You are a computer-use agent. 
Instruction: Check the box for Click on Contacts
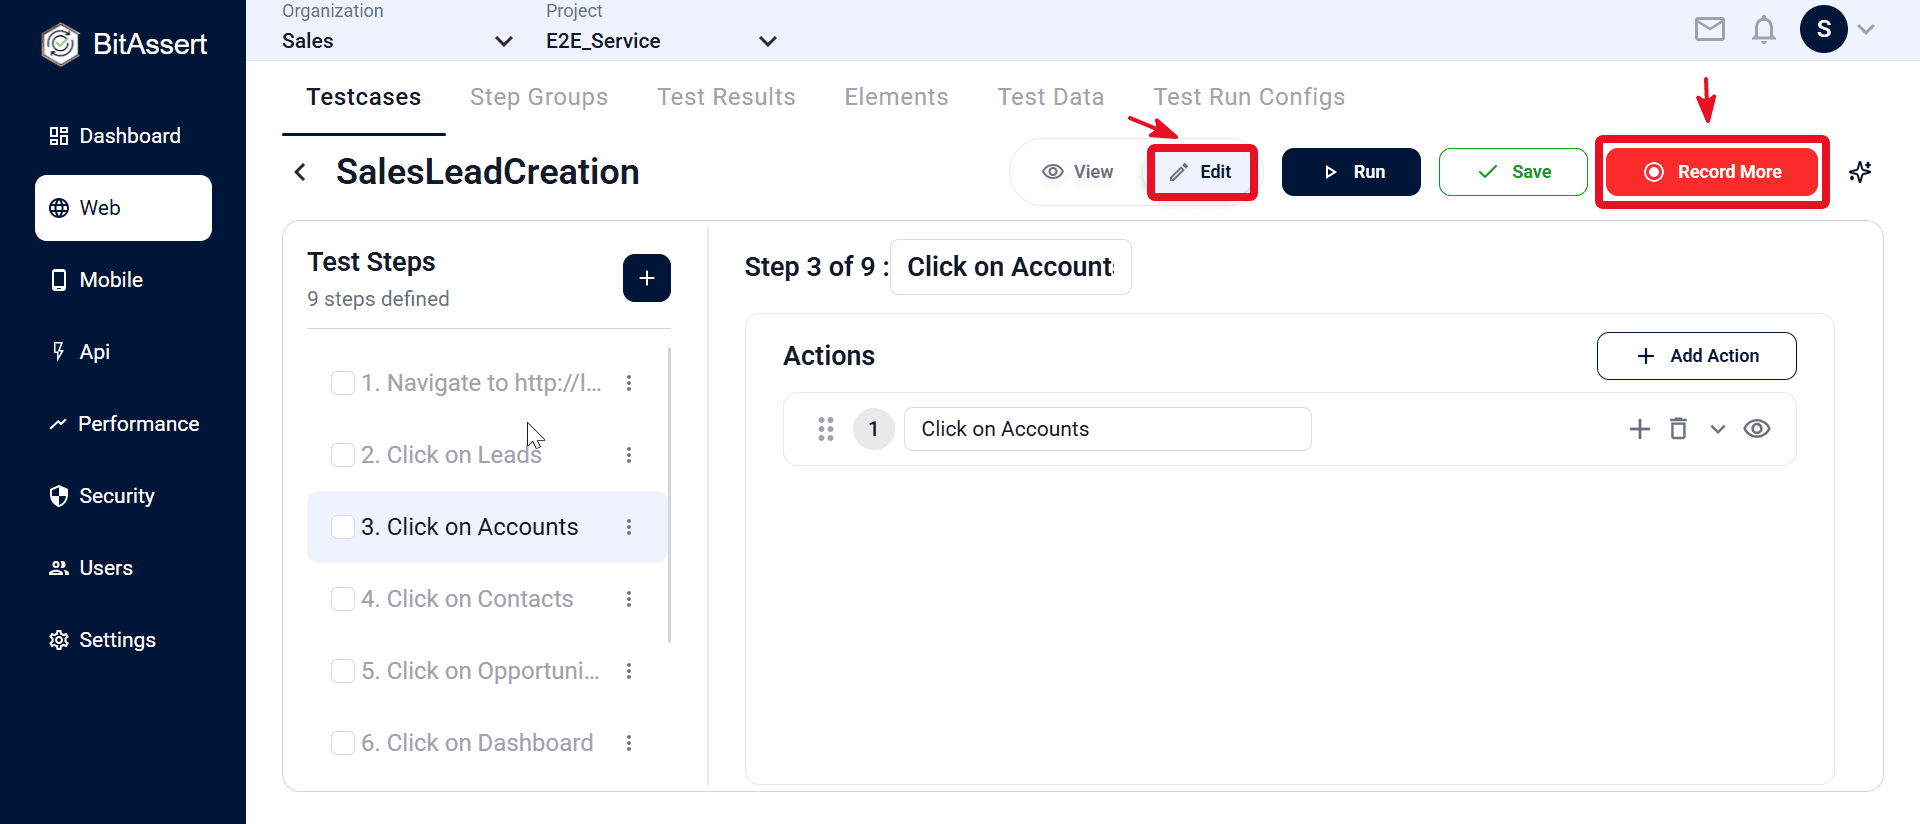tap(343, 599)
